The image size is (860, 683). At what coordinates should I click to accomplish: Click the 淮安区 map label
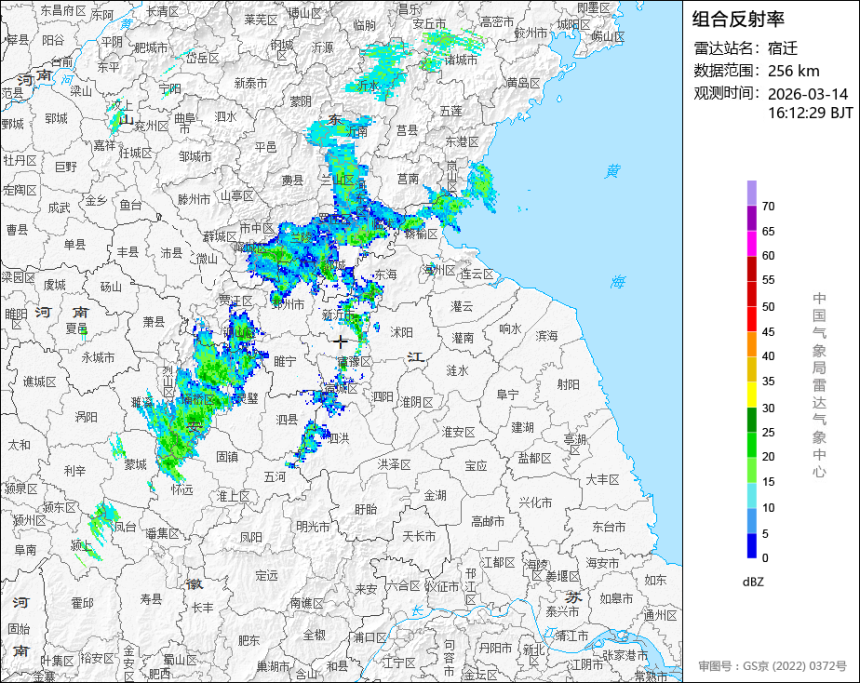tap(459, 433)
